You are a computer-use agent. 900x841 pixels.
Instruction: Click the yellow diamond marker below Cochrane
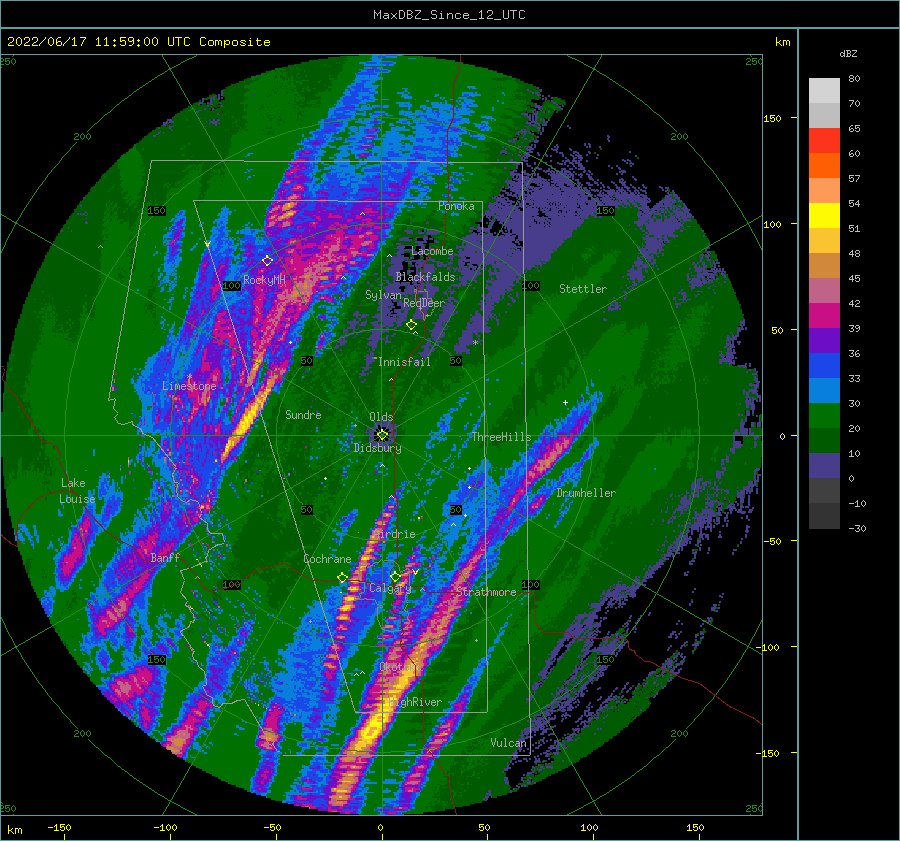[x=343, y=577]
